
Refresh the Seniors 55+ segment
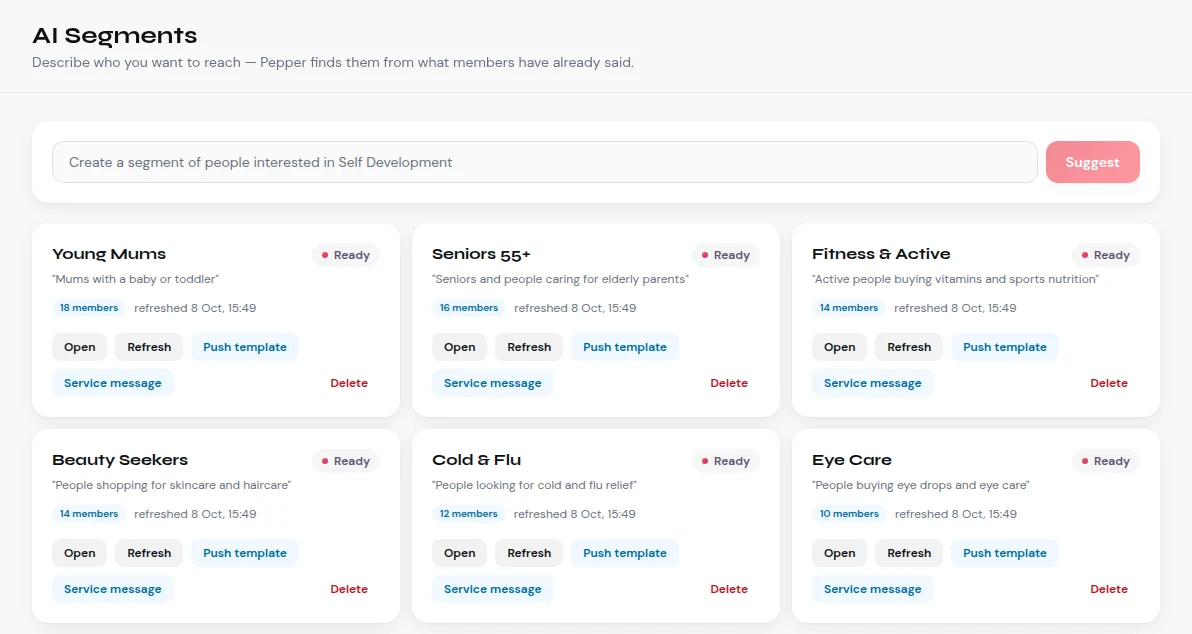(x=529, y=347)
